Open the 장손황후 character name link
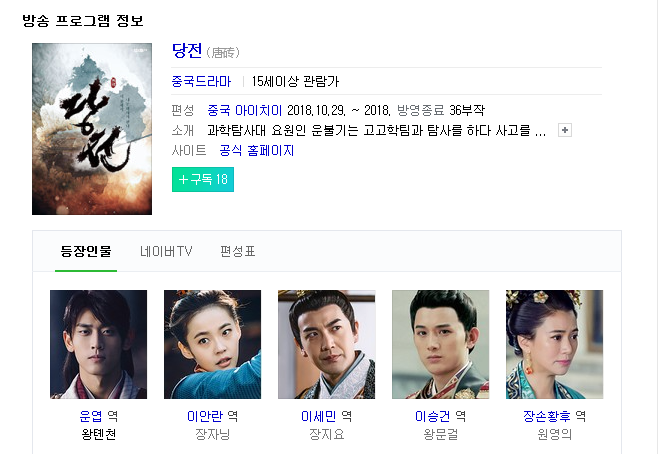 coord(547,416)
